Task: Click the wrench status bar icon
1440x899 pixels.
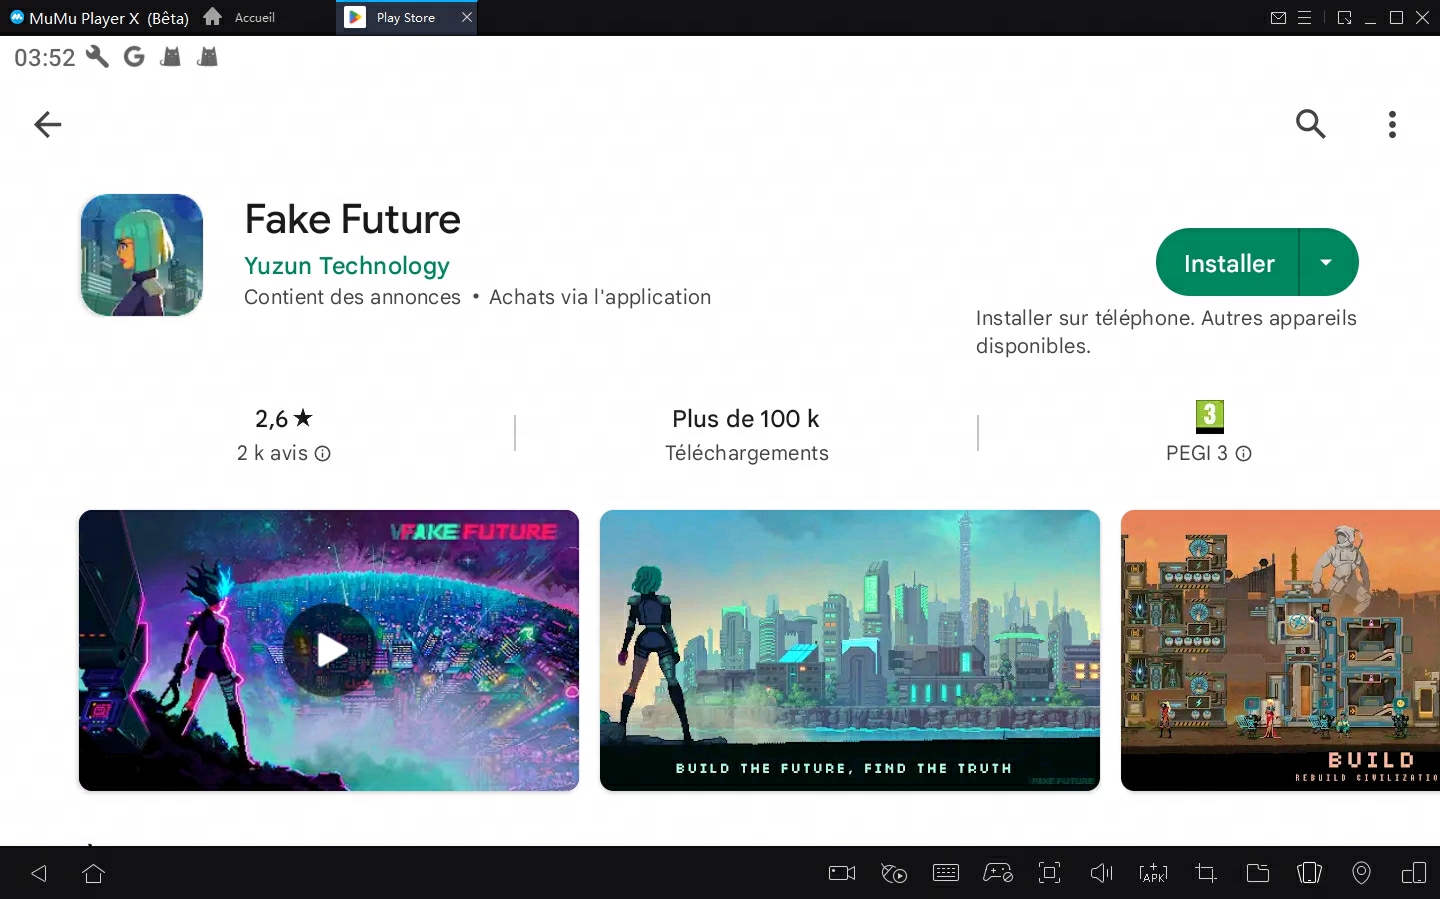Action: tap(97, 57)
